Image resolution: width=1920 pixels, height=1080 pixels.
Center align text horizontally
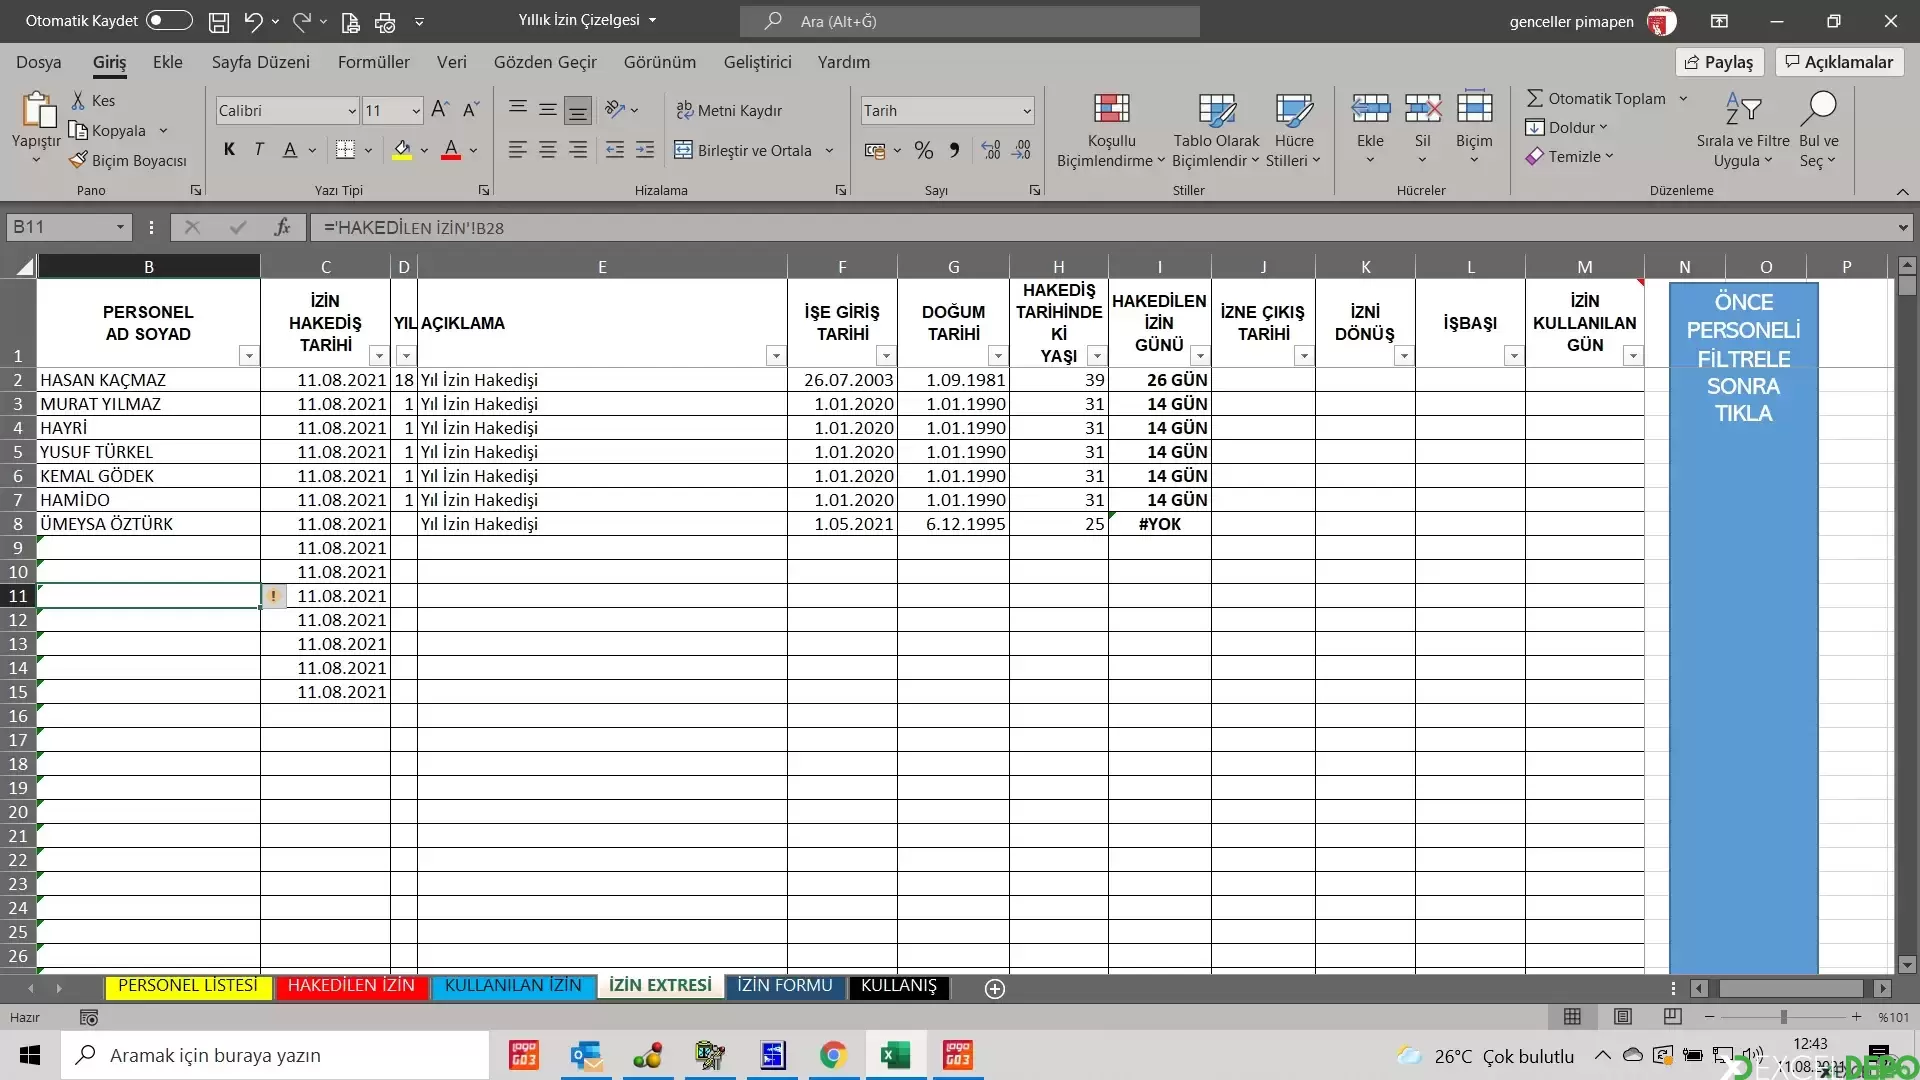pyautogui.click(x=548, y=150)
